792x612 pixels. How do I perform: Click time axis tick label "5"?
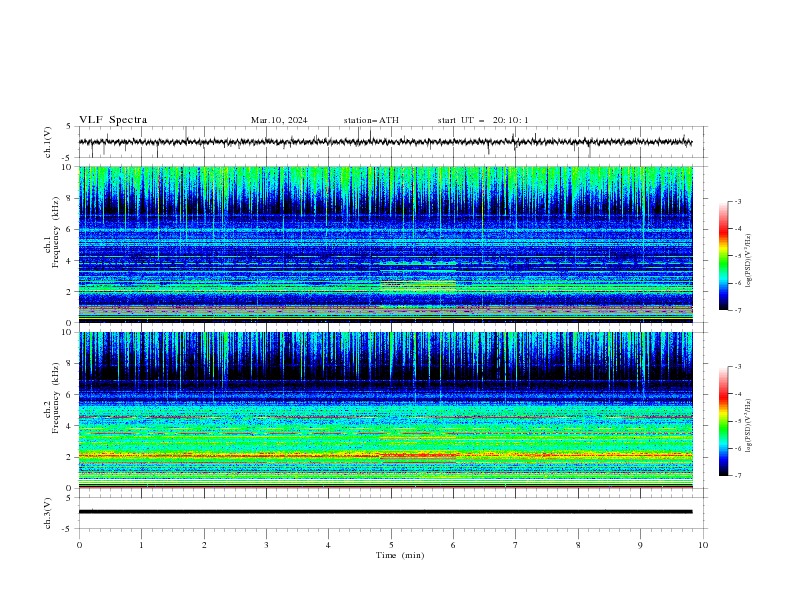391,545
